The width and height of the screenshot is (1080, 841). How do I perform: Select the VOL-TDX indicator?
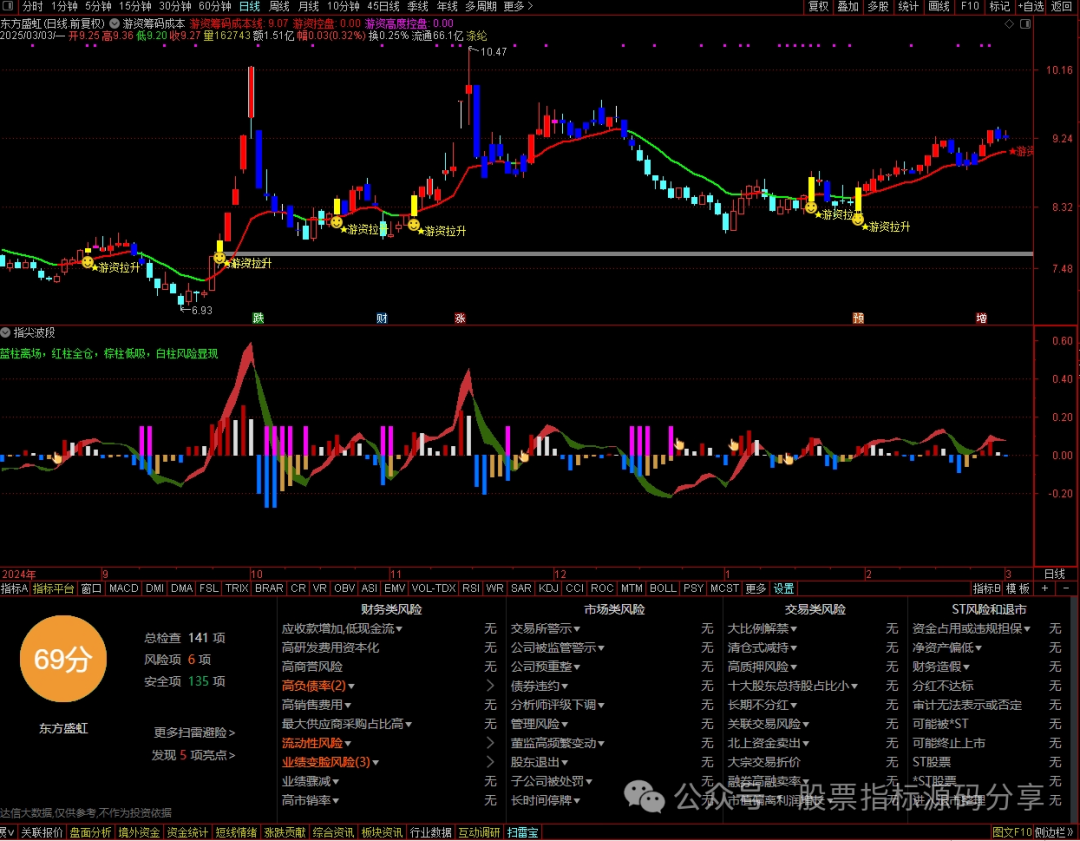tap(433, 588)
